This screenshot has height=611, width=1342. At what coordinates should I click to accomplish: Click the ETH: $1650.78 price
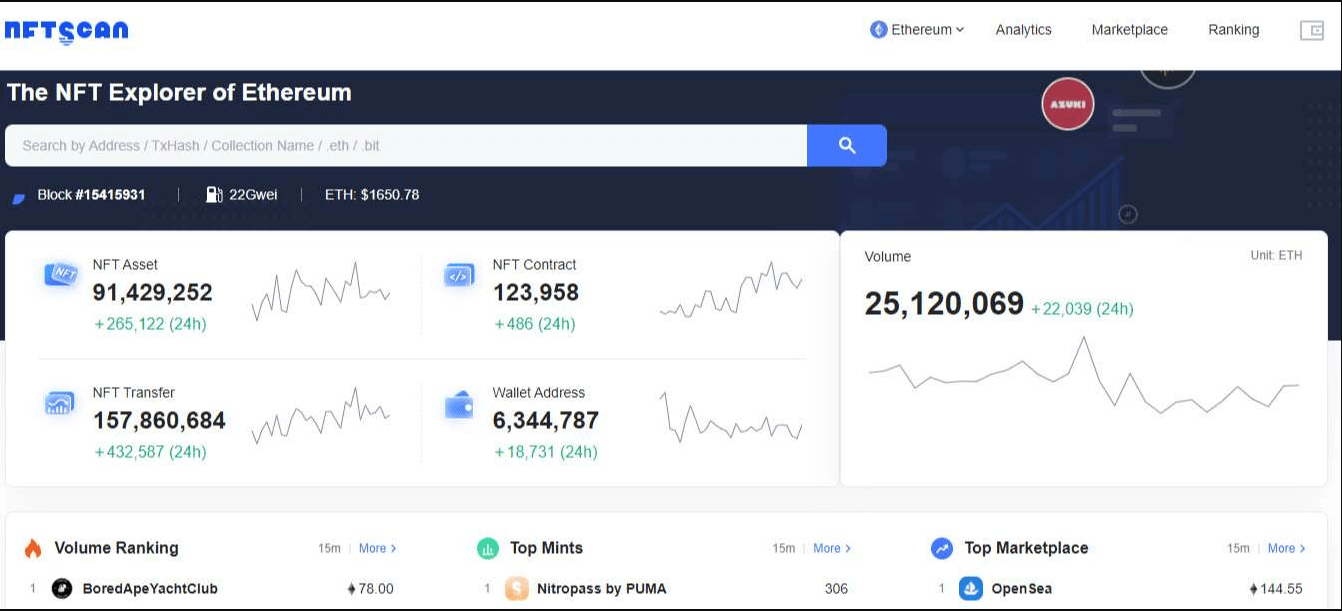[372, 195]
